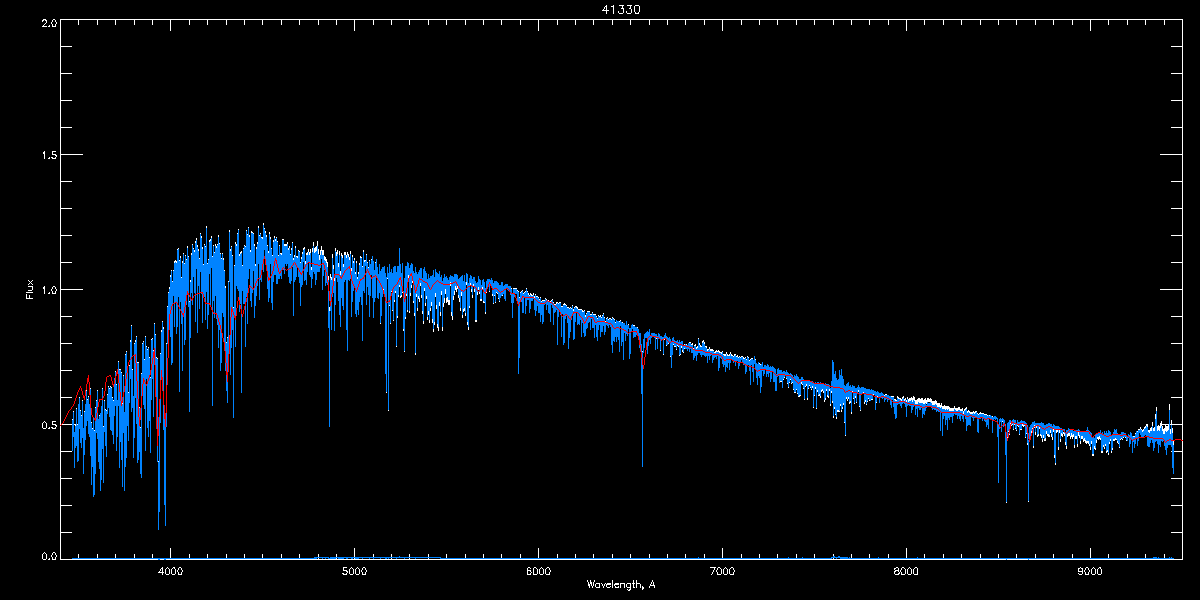The width and height of the screenshot is (1200, 600).
Task: Click the plot title '41330'
Action: 621,9
